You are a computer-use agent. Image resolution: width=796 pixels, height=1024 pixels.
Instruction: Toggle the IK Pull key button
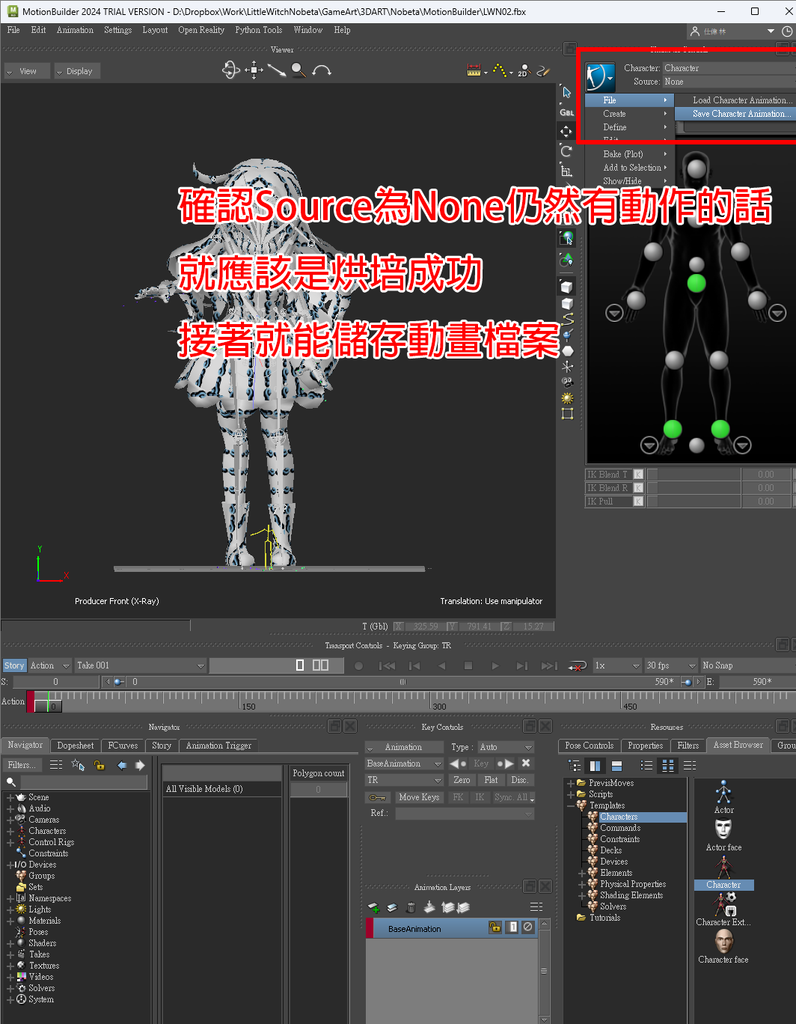pos(639,502)
